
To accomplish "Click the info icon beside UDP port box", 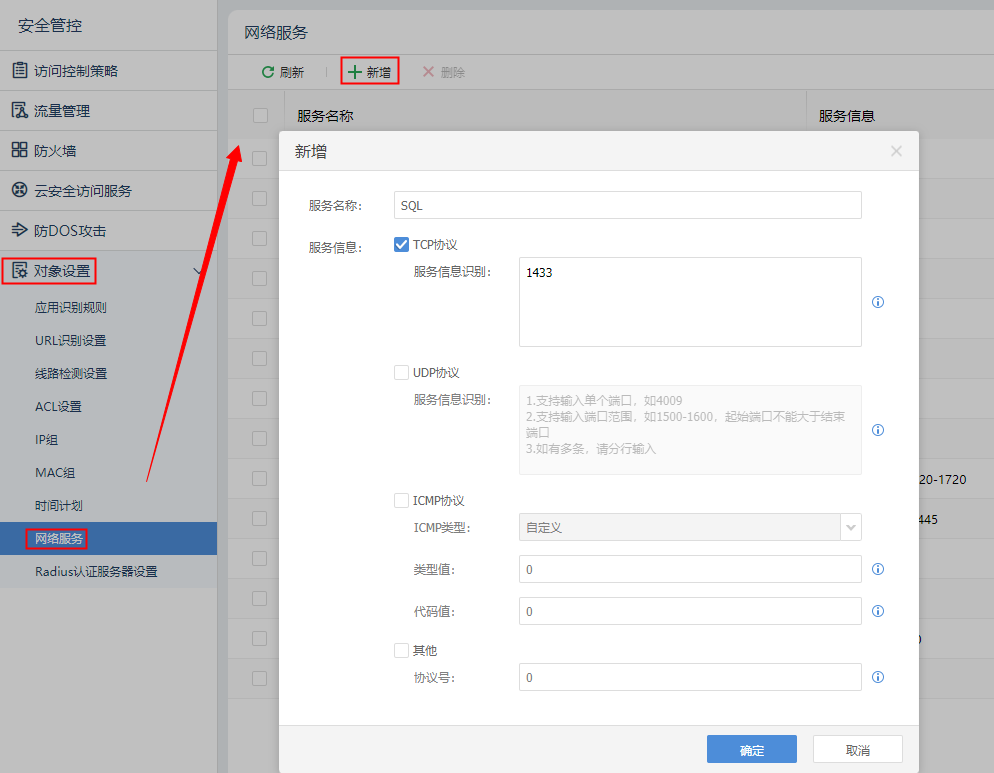I will [878, 430].
